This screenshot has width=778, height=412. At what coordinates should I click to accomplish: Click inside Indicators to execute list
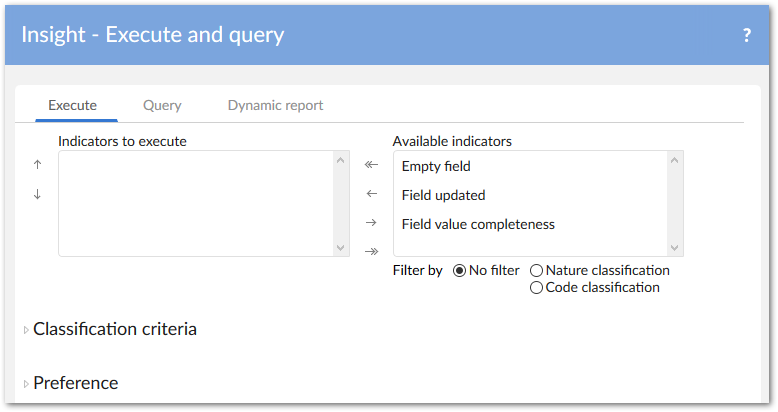pyautogui.click(x=195, y=203)
